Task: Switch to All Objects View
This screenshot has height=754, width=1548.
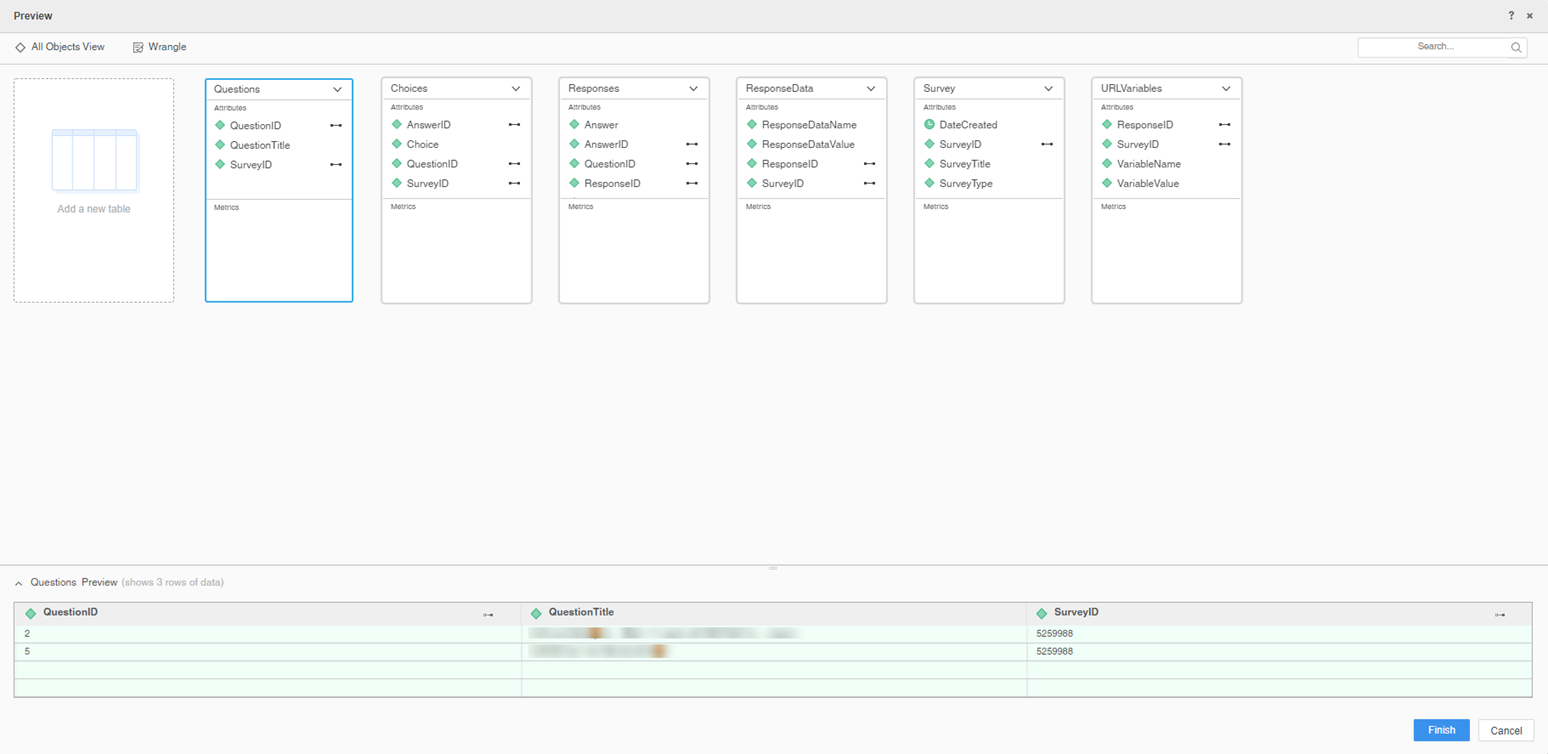Action: point(60,47)
